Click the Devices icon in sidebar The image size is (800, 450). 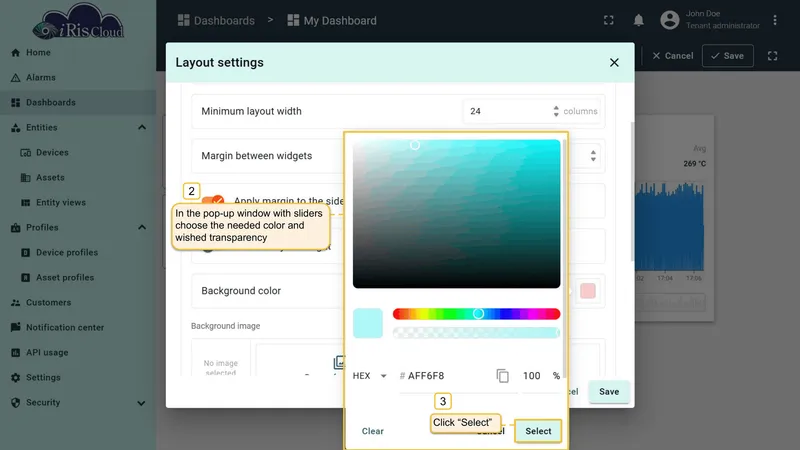(x=26, y=153)
